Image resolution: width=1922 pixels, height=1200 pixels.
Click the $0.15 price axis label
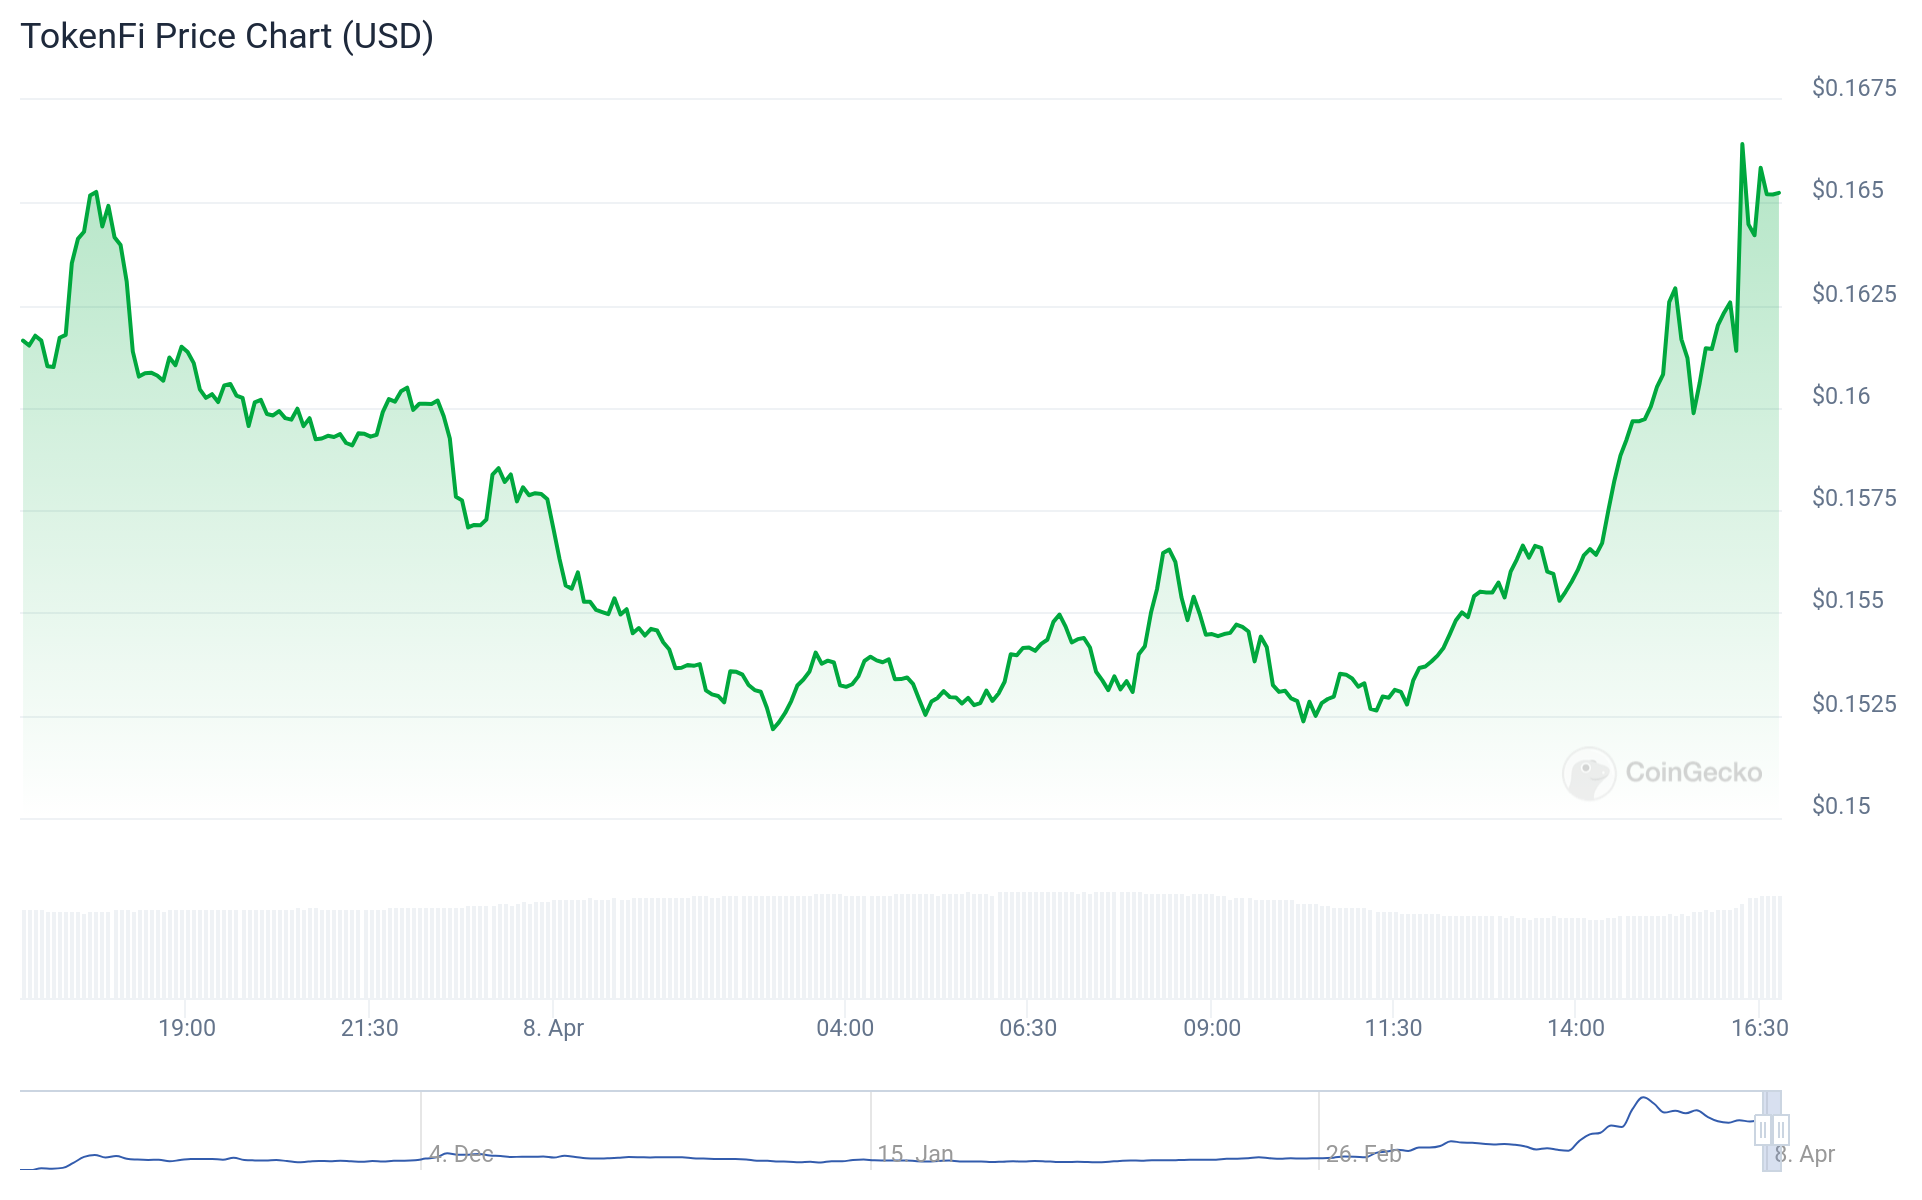pos(1841,805)
